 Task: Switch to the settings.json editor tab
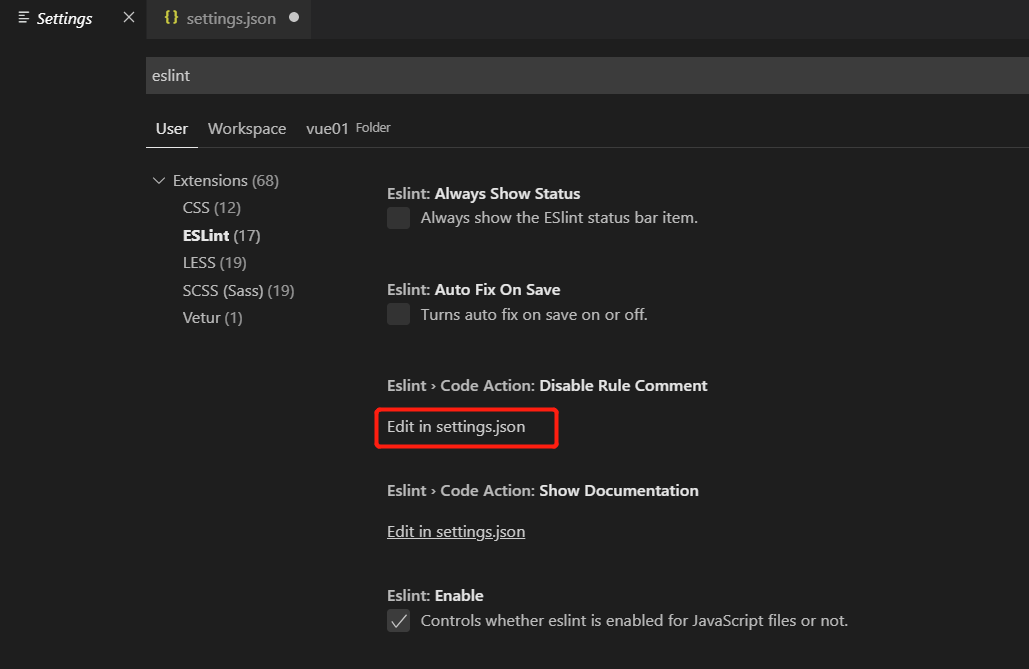pyautogui.click(x=230, y=19)
